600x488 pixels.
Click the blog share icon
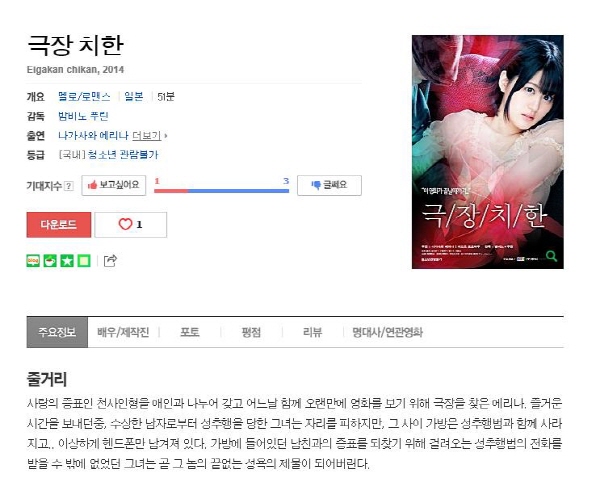[x=33, y=261]
